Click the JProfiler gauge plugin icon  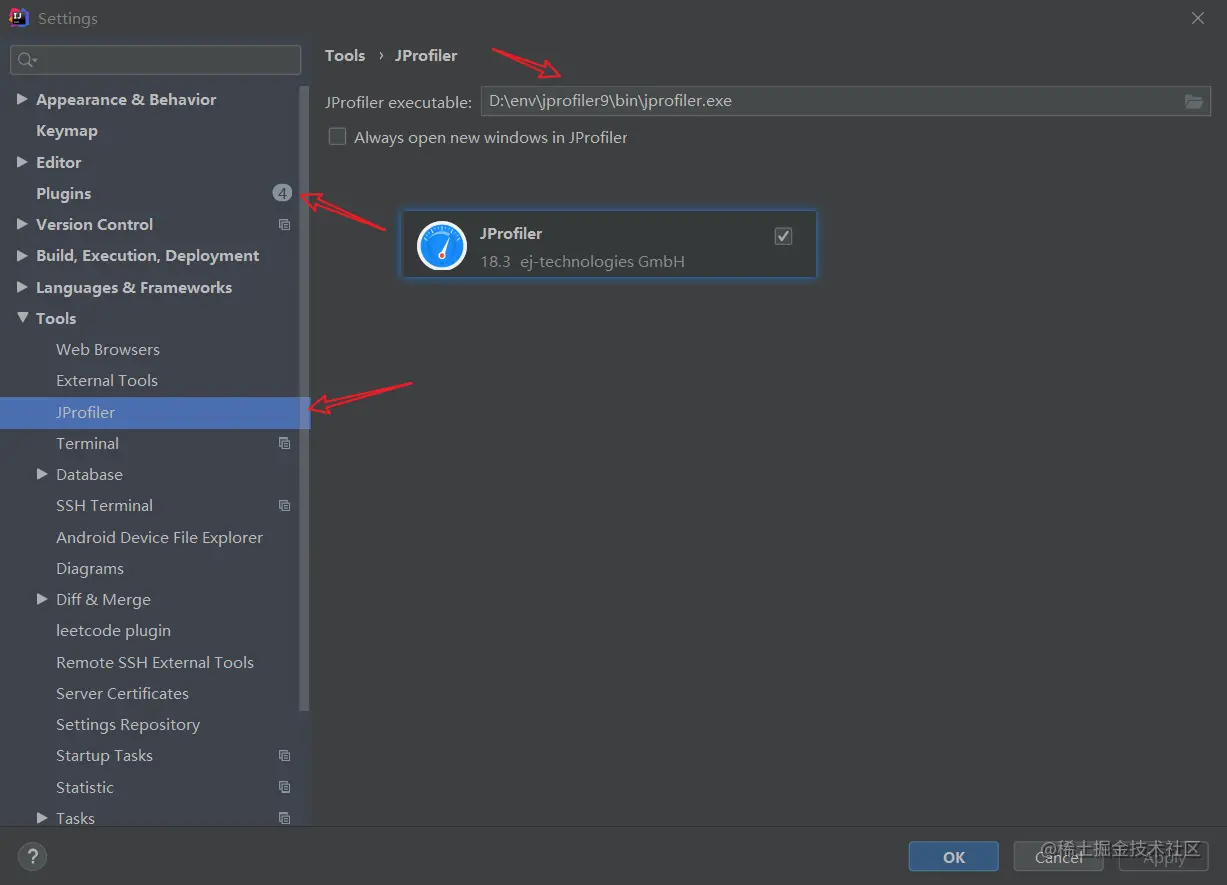click(x=442, y=245)
